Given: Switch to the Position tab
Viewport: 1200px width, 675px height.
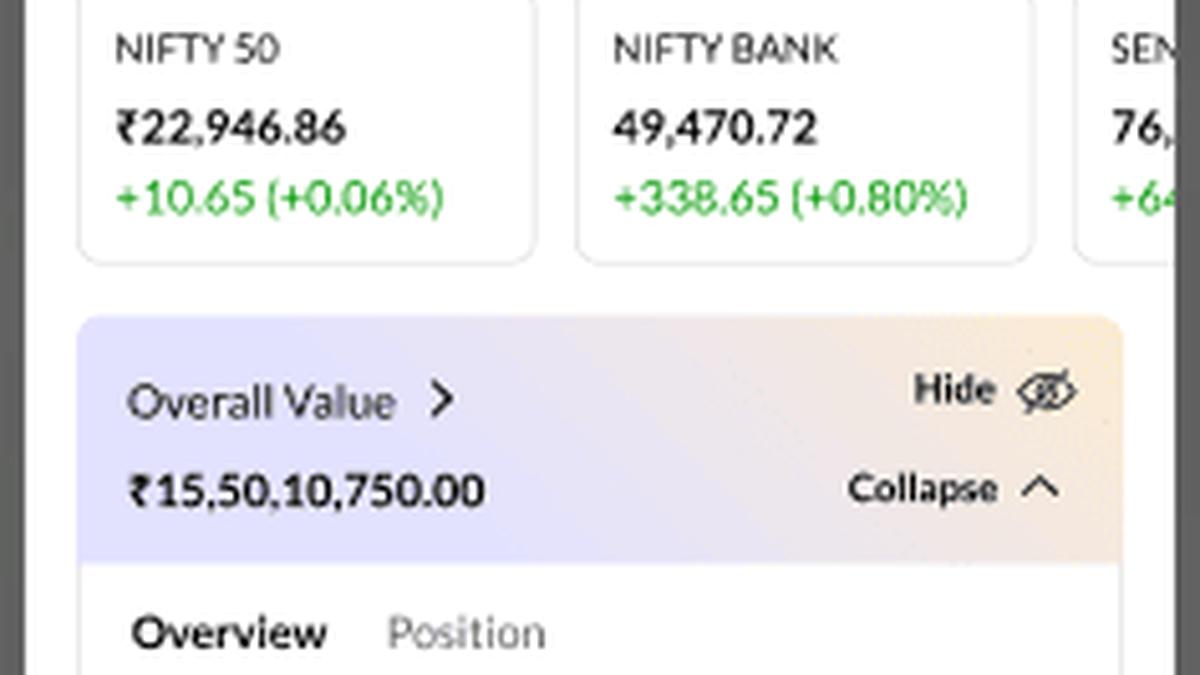Looking at the screenshot, I should (x=466, y=631).
